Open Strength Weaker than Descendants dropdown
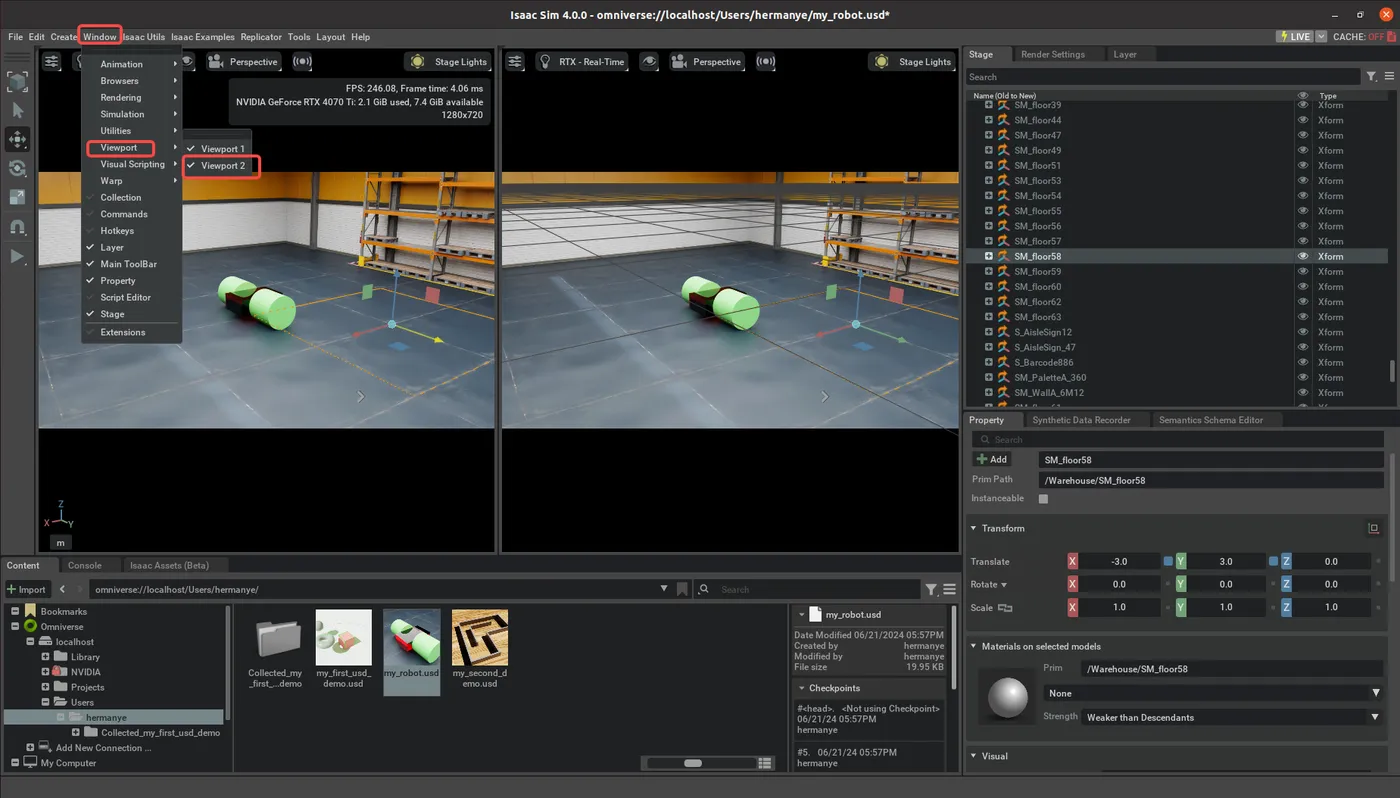The width and height of the screenshot is (1400, 798). click(1233, 717)
